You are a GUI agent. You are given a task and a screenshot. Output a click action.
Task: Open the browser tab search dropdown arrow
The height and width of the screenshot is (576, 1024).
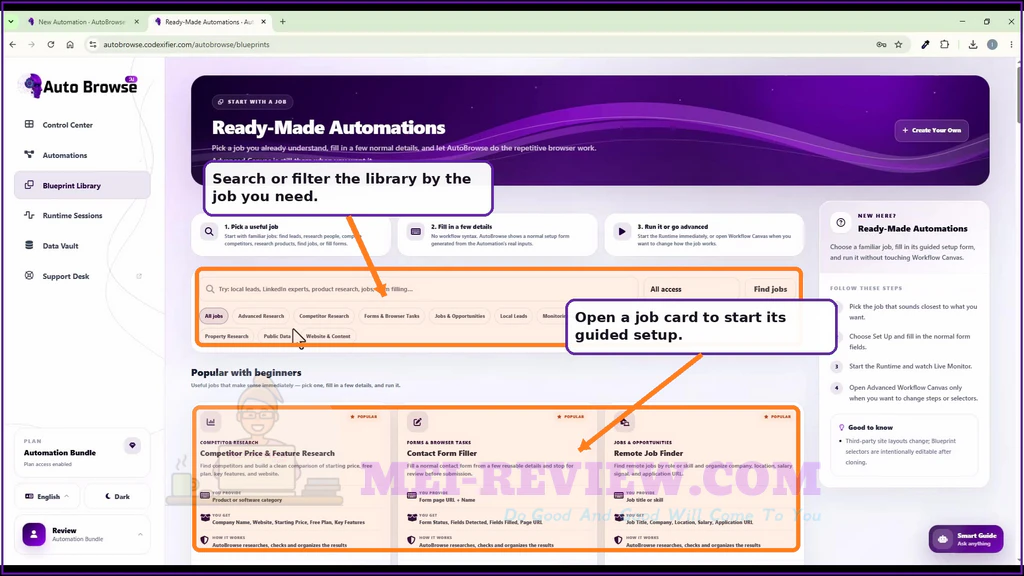click(11, 22)
